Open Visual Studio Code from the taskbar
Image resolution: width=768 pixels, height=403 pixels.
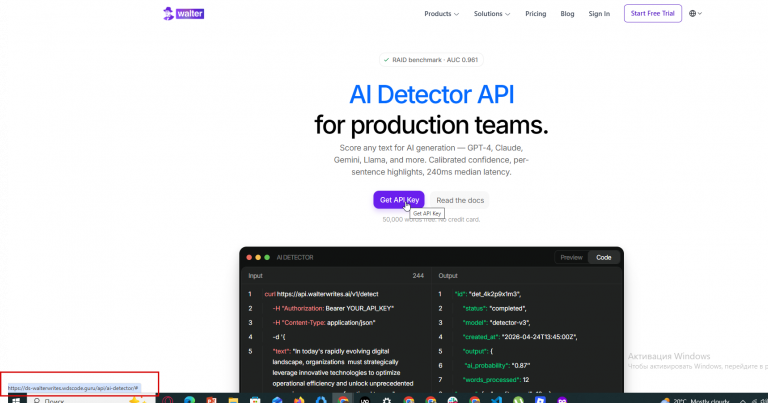pyautogui.click(x=496, y=400)
